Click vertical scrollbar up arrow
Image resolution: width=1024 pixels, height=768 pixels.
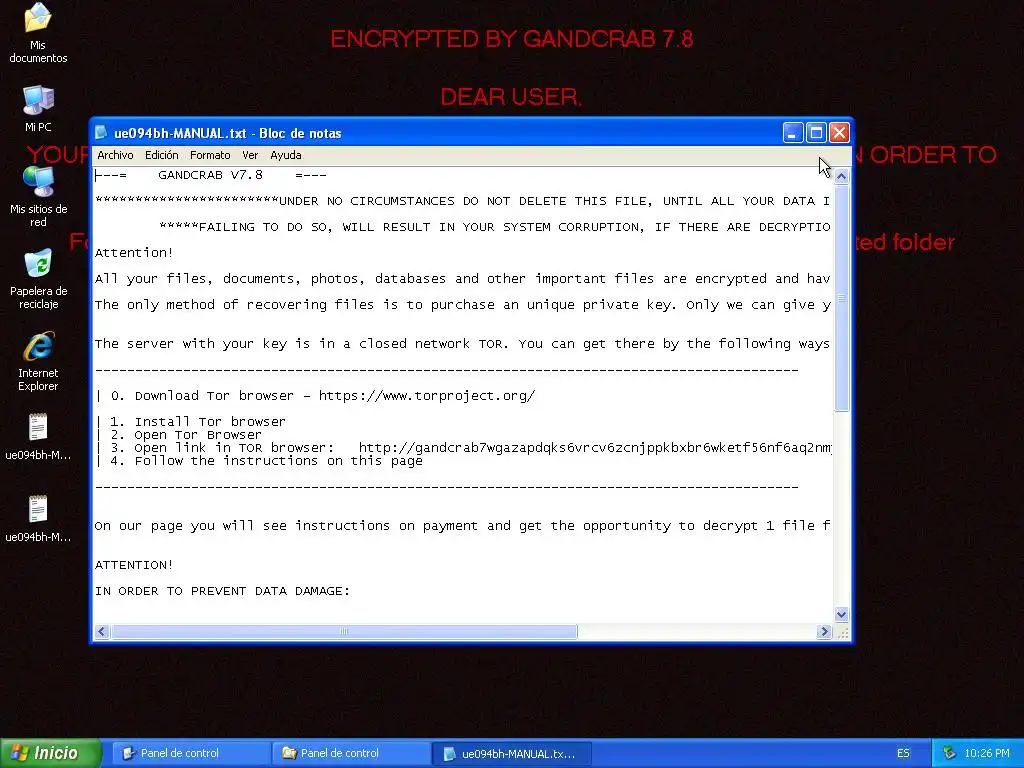click(841, 176)
